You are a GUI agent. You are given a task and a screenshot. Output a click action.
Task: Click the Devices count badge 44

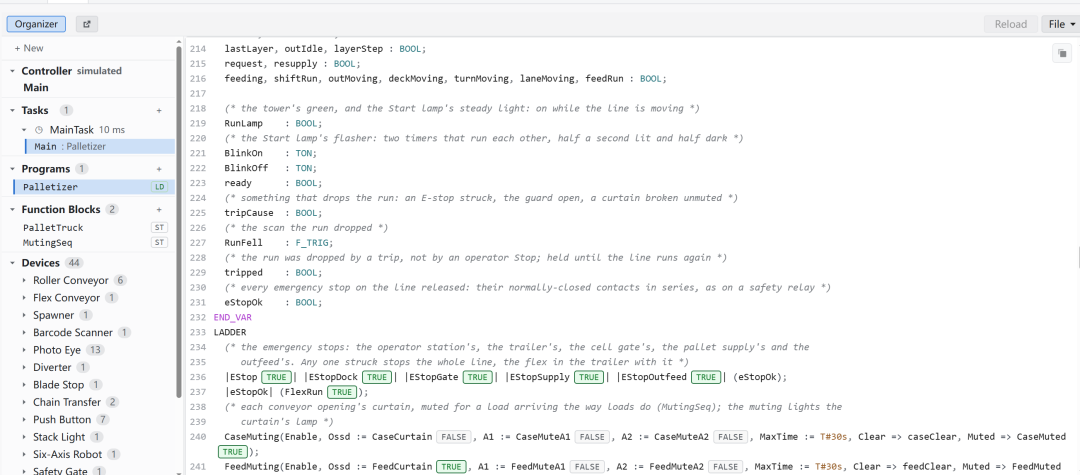coord(74,263)
